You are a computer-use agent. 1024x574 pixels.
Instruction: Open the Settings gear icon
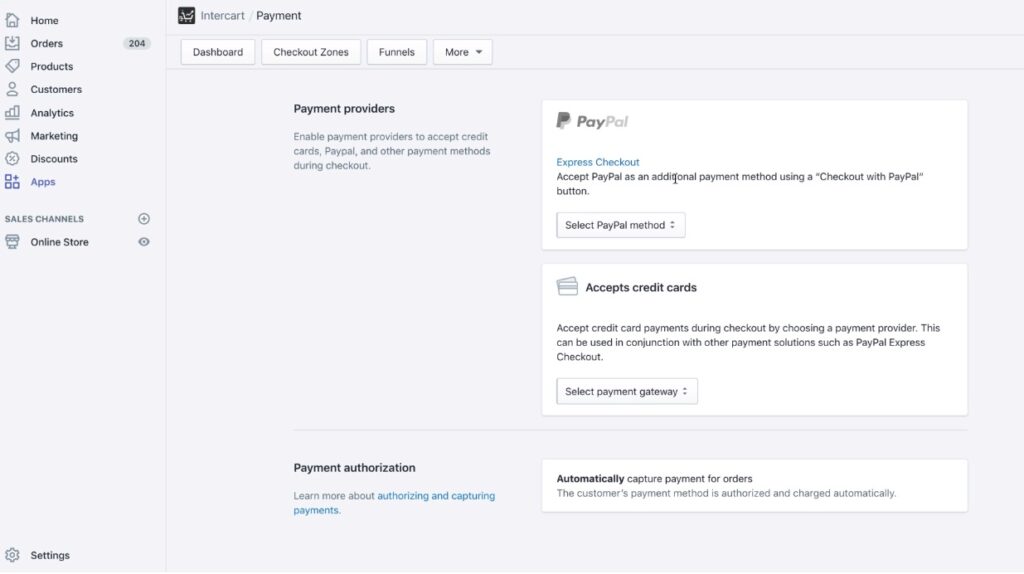click(12, 555)
